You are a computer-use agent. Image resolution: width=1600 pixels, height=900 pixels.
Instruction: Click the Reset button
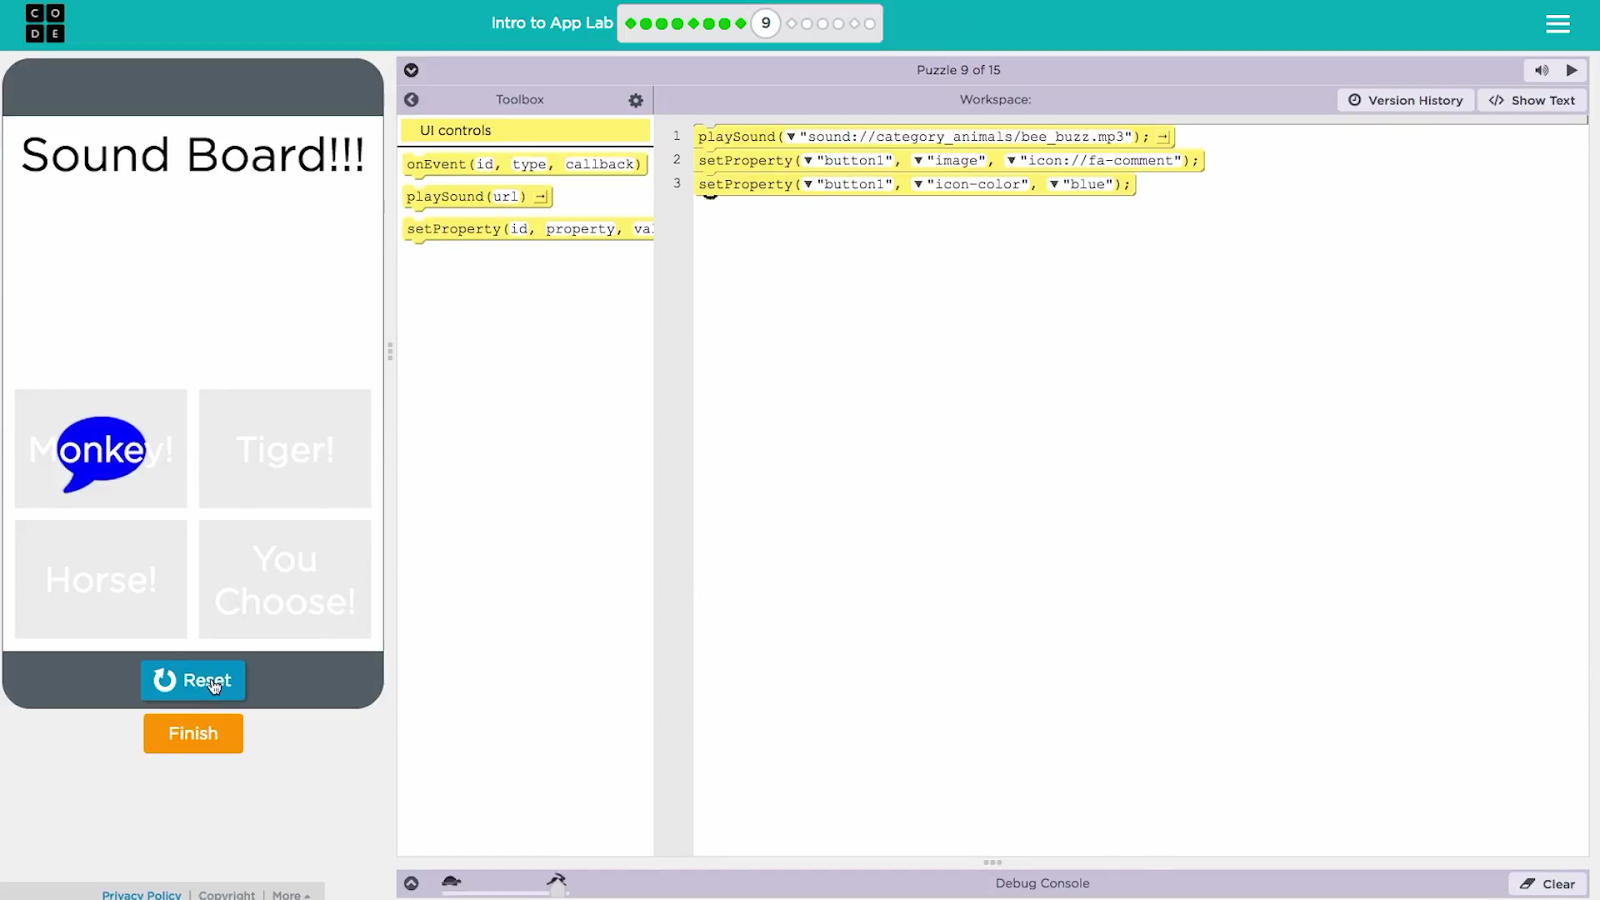point(193,681)
